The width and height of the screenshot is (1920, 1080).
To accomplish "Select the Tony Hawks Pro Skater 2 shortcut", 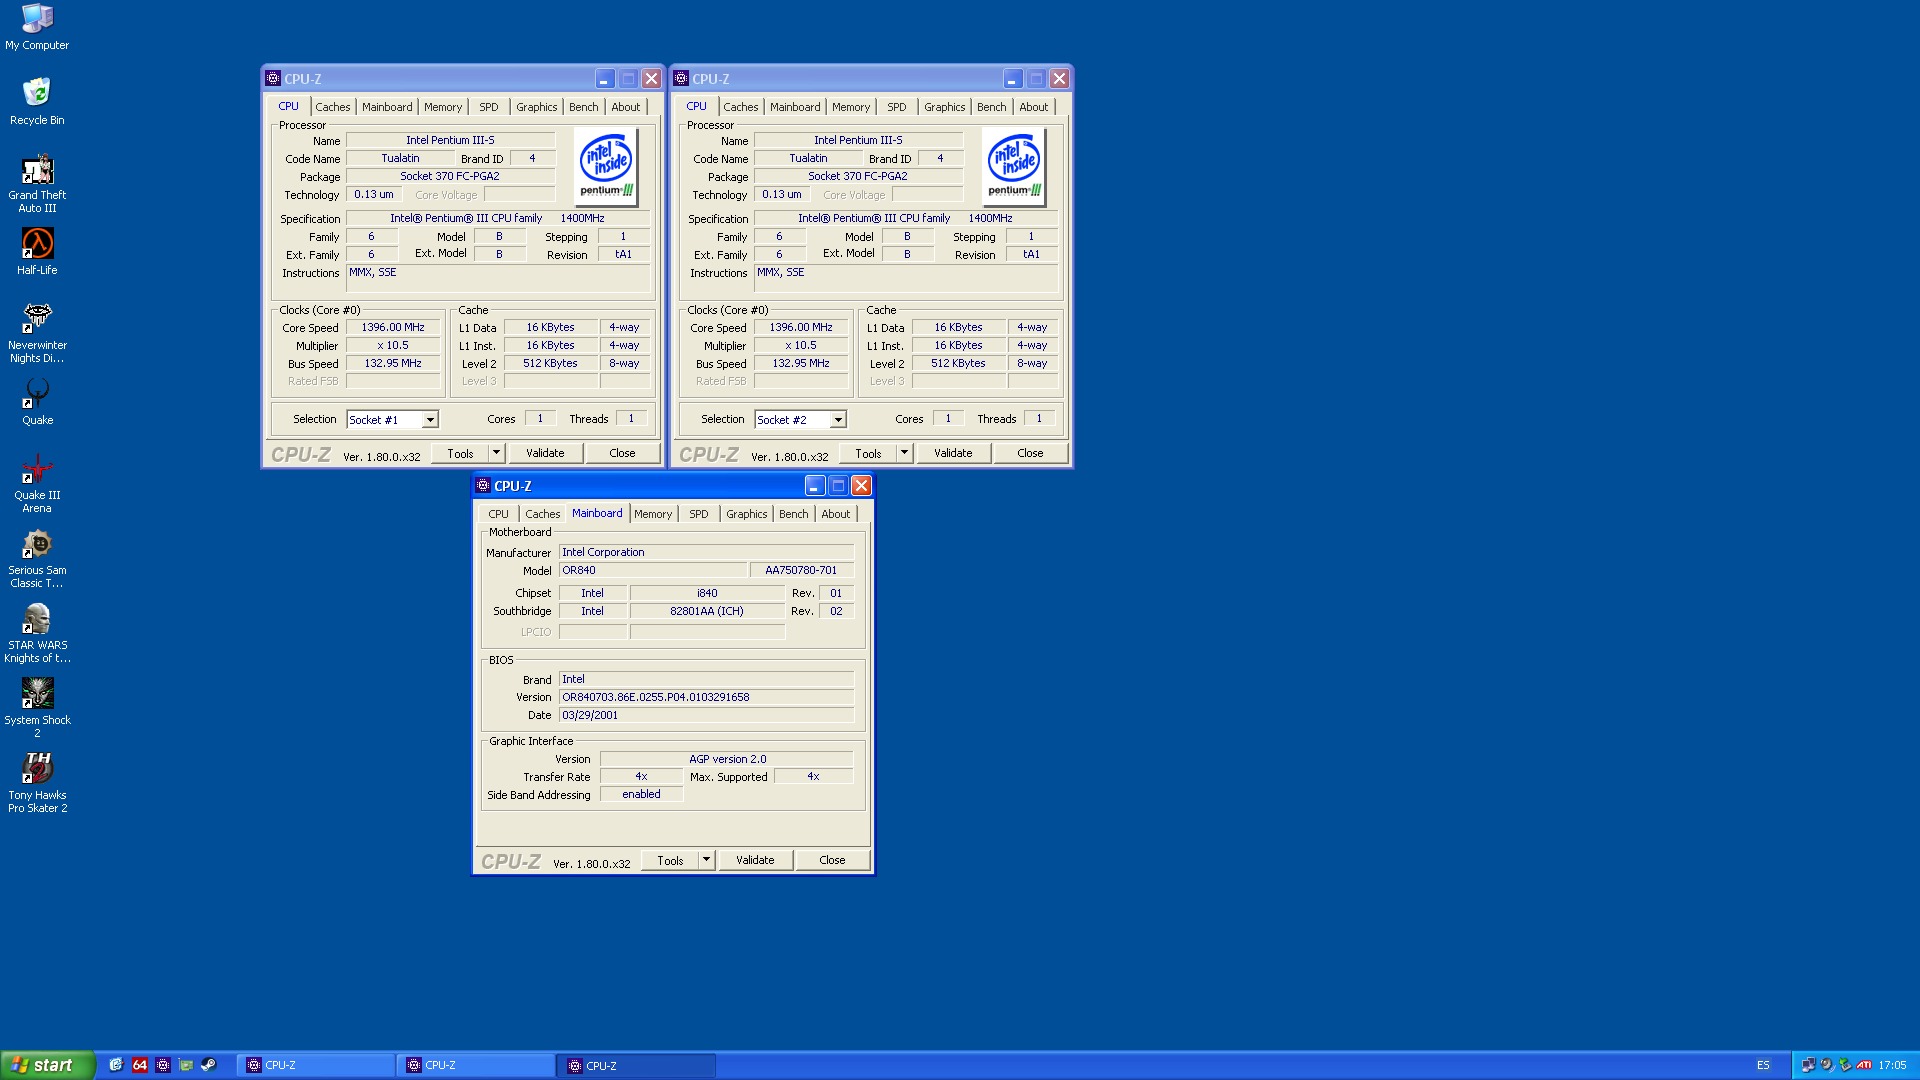I will point(37,783).
